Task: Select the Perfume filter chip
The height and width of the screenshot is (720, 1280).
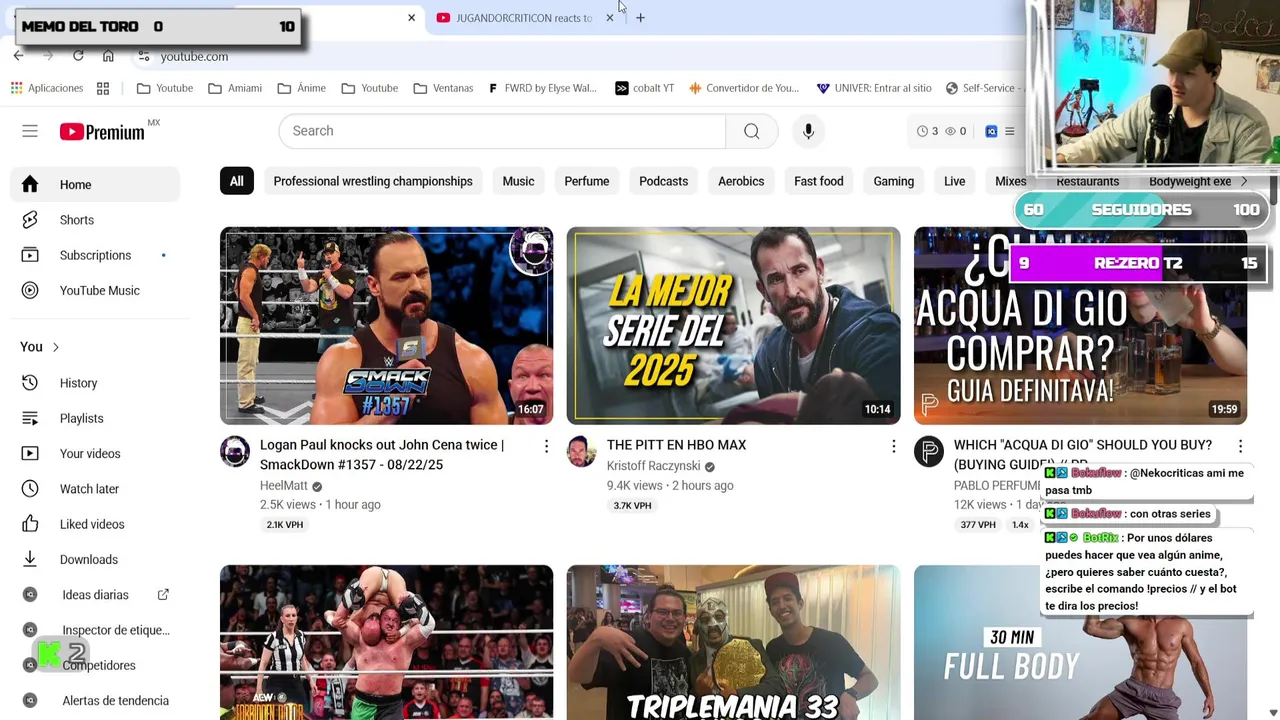Action: 587,181
